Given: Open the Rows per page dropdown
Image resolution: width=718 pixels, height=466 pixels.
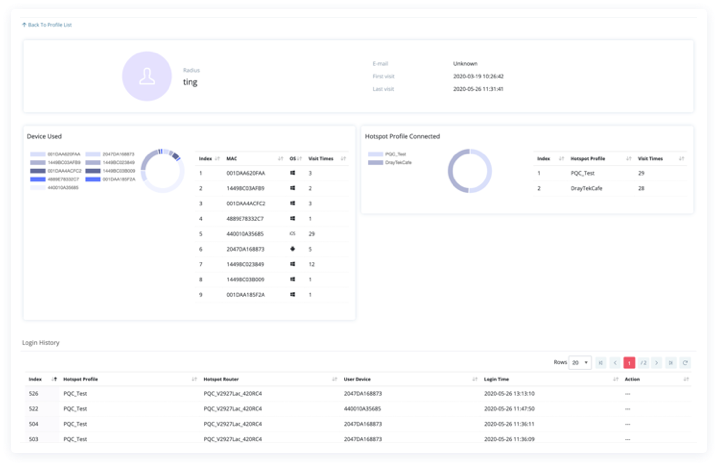Looking at the screenshot, I should pyautogui.click(x=579, y=362).
